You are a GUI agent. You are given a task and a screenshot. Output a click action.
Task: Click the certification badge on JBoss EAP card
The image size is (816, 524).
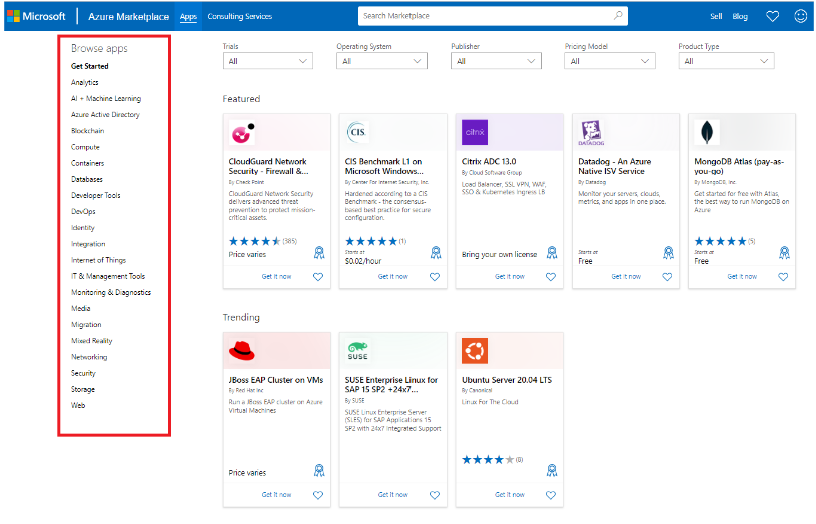click(319, 471)
